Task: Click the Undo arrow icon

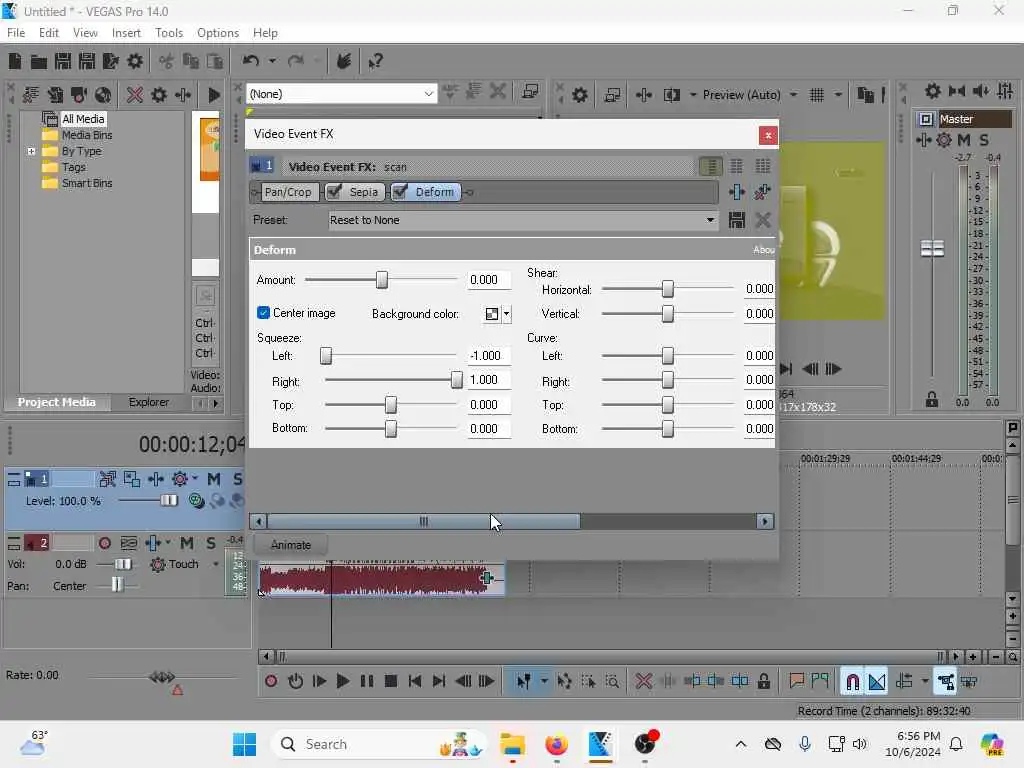Action: coord(251,61)
